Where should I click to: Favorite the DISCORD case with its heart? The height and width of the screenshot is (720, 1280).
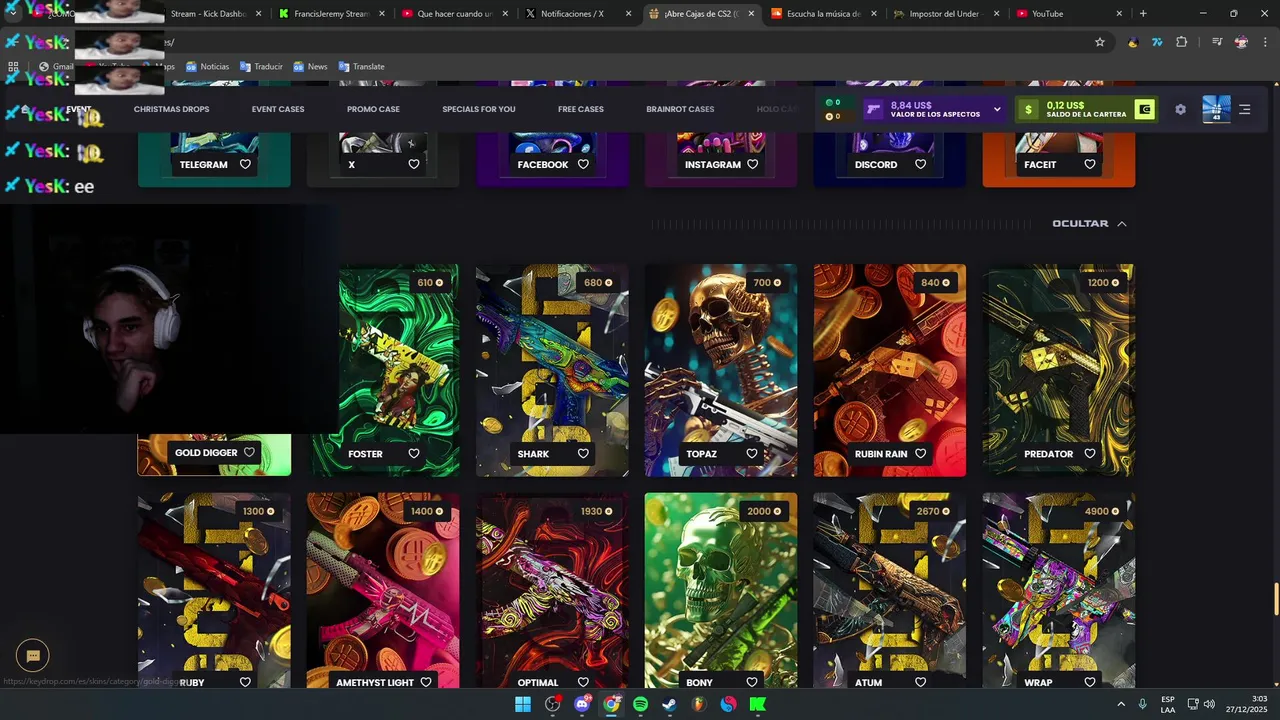[x=920, y=164]
